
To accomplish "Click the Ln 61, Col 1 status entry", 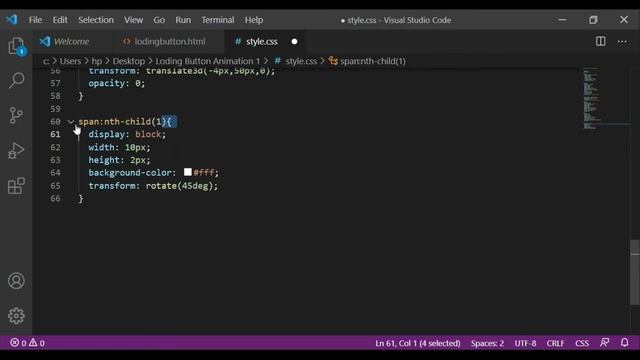I will 418,343.
